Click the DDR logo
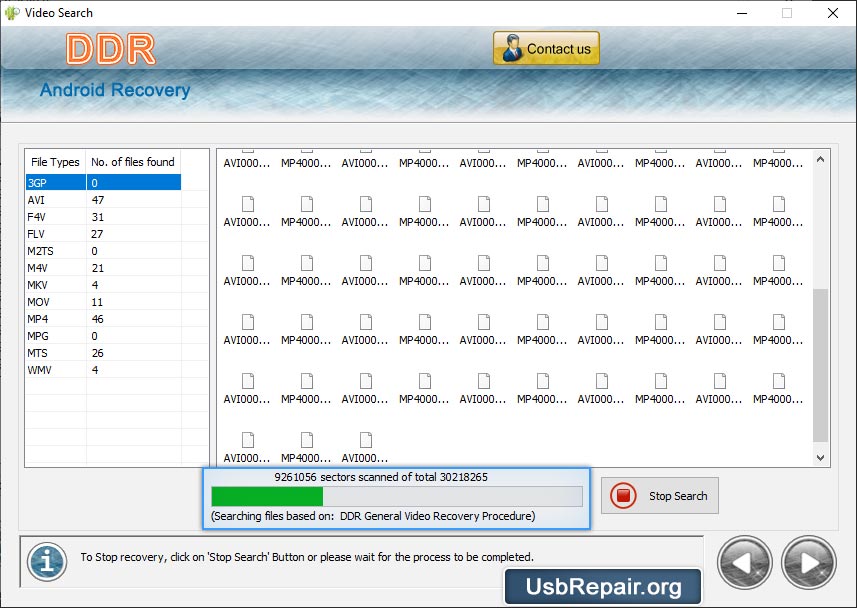 (111, 50)
